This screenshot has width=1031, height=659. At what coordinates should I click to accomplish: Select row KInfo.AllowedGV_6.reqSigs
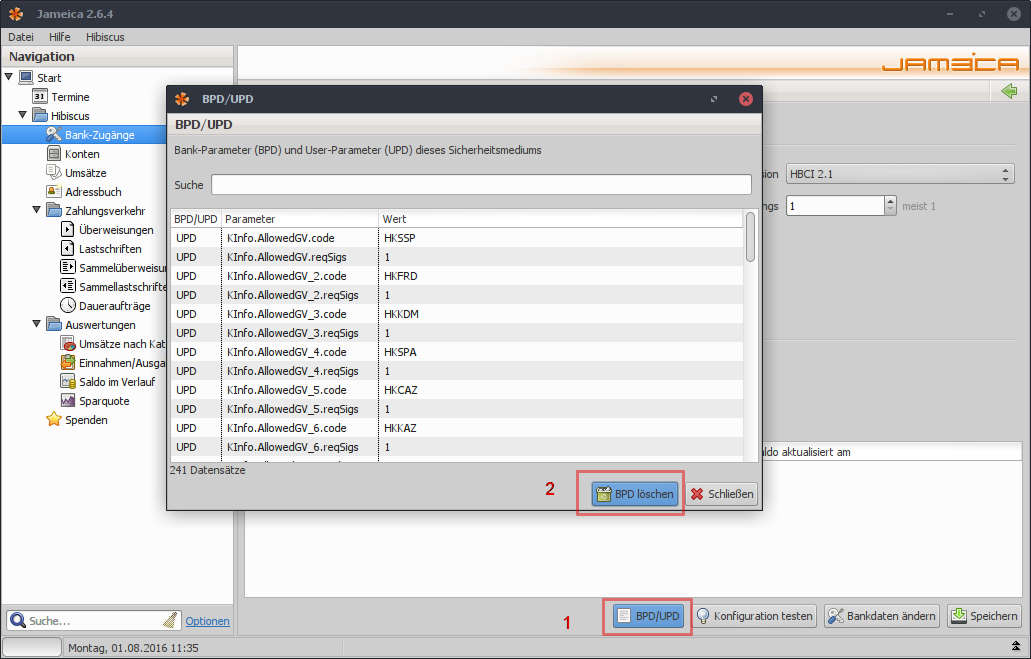point(457,447)
